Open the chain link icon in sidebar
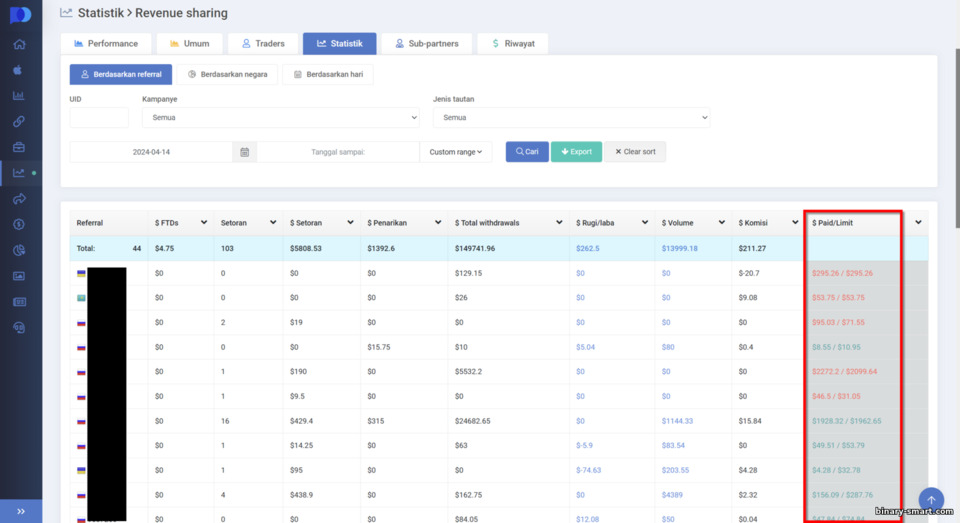This screenshot has width=960, height=523. [x=19, y=121]
